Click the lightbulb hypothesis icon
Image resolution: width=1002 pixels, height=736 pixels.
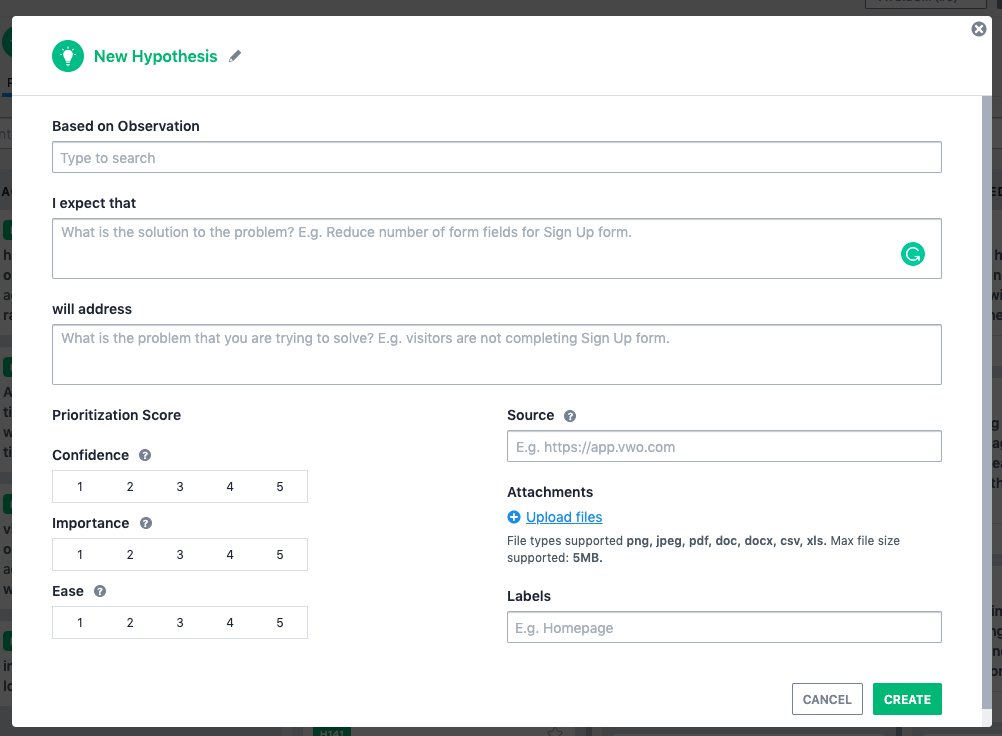(67, 56)
